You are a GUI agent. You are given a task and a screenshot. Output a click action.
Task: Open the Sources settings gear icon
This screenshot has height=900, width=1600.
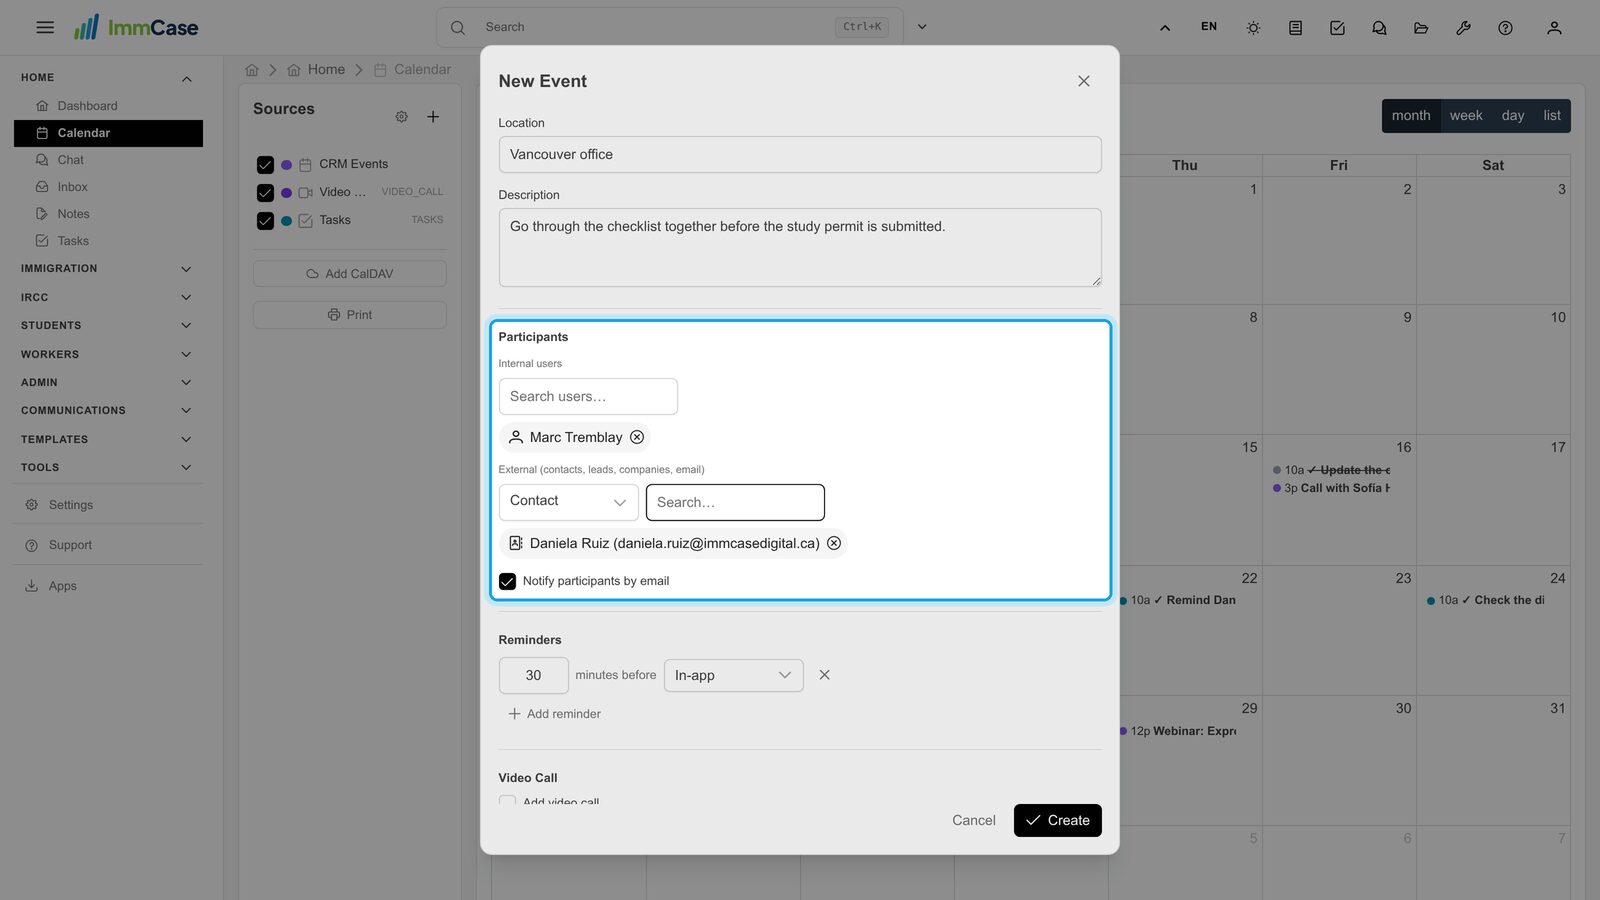pyautogui.click(x=401, y=117)
